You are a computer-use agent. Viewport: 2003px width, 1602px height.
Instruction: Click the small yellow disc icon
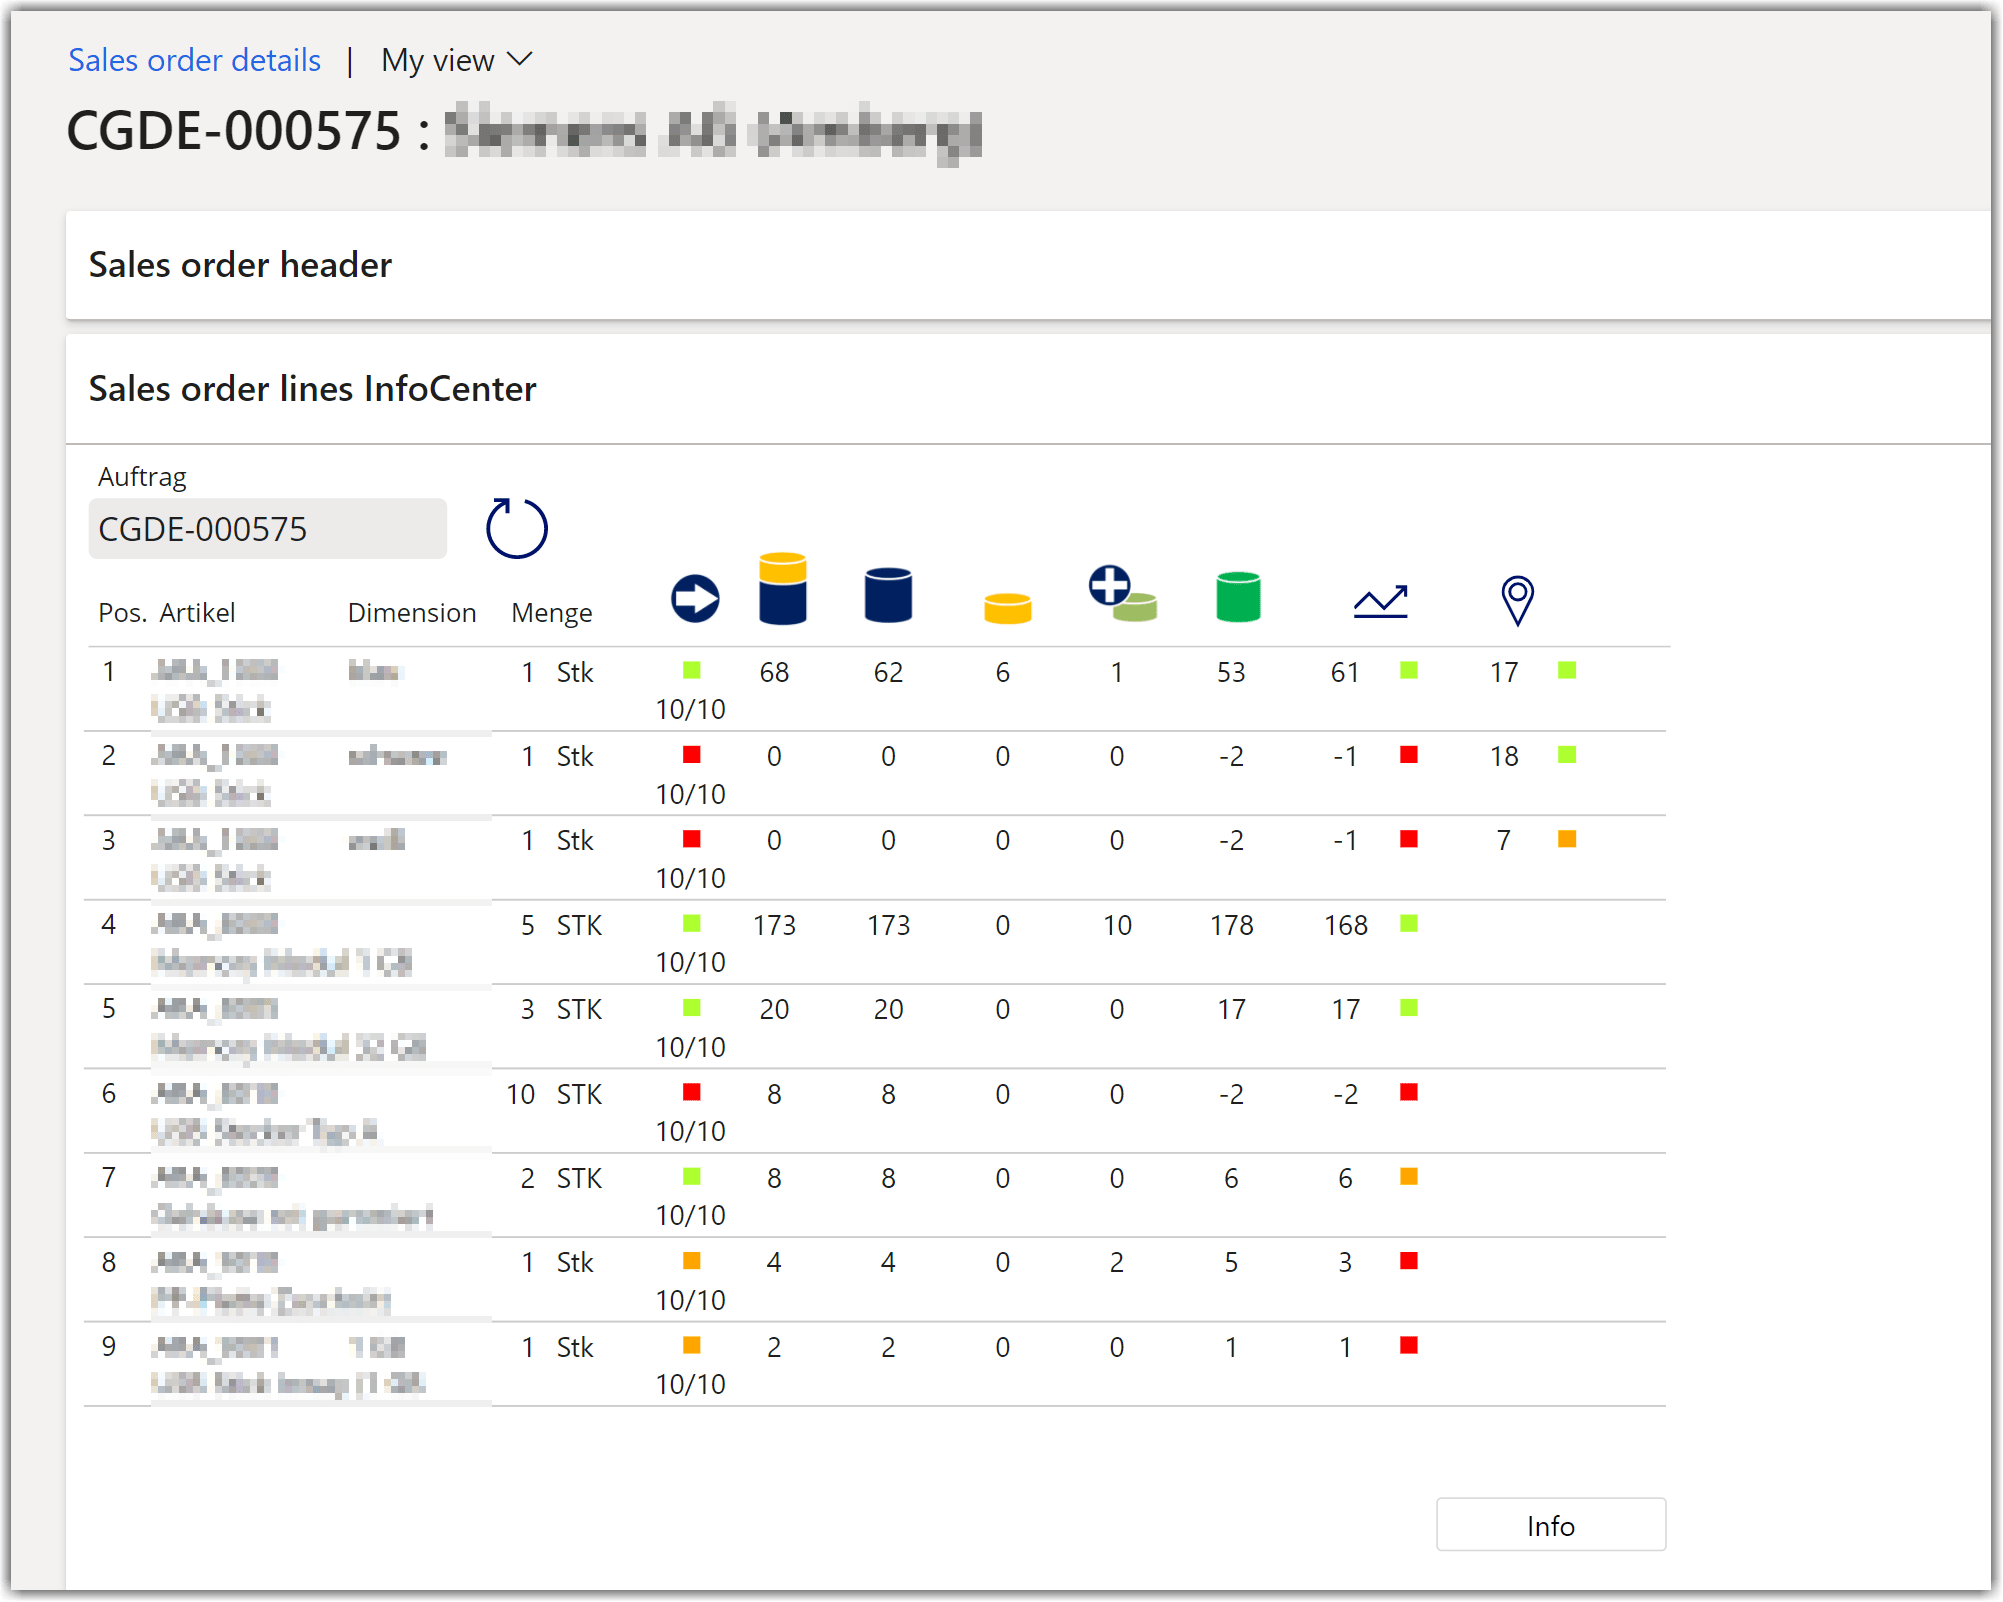(1007, 608)
